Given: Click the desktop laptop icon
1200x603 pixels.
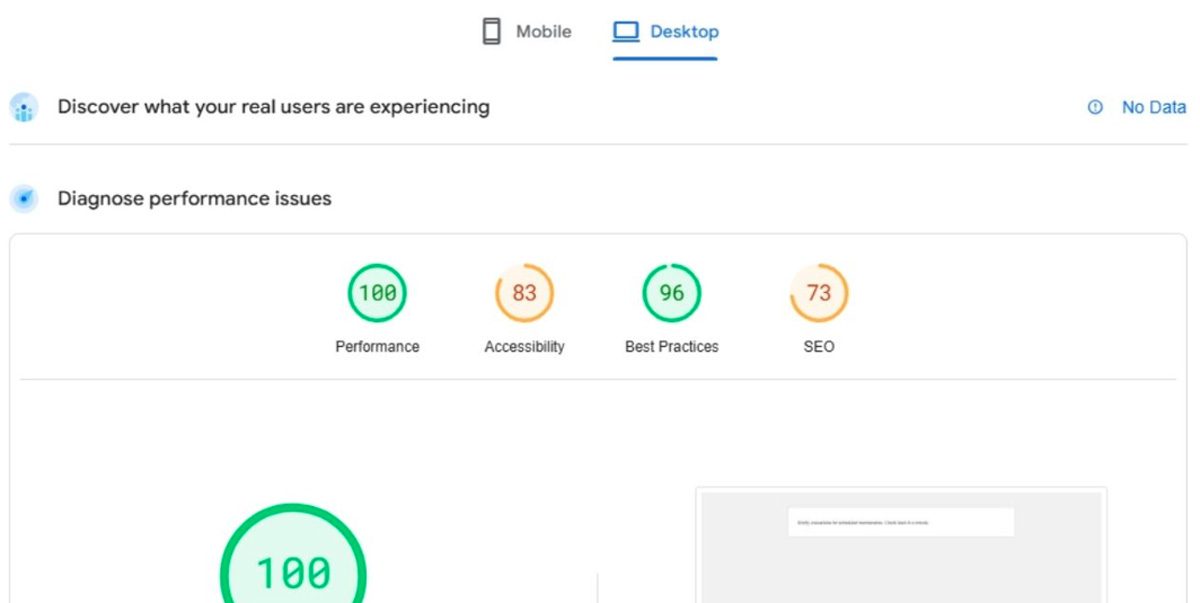Looking at the screenshot, I should [x=626, y=32].
